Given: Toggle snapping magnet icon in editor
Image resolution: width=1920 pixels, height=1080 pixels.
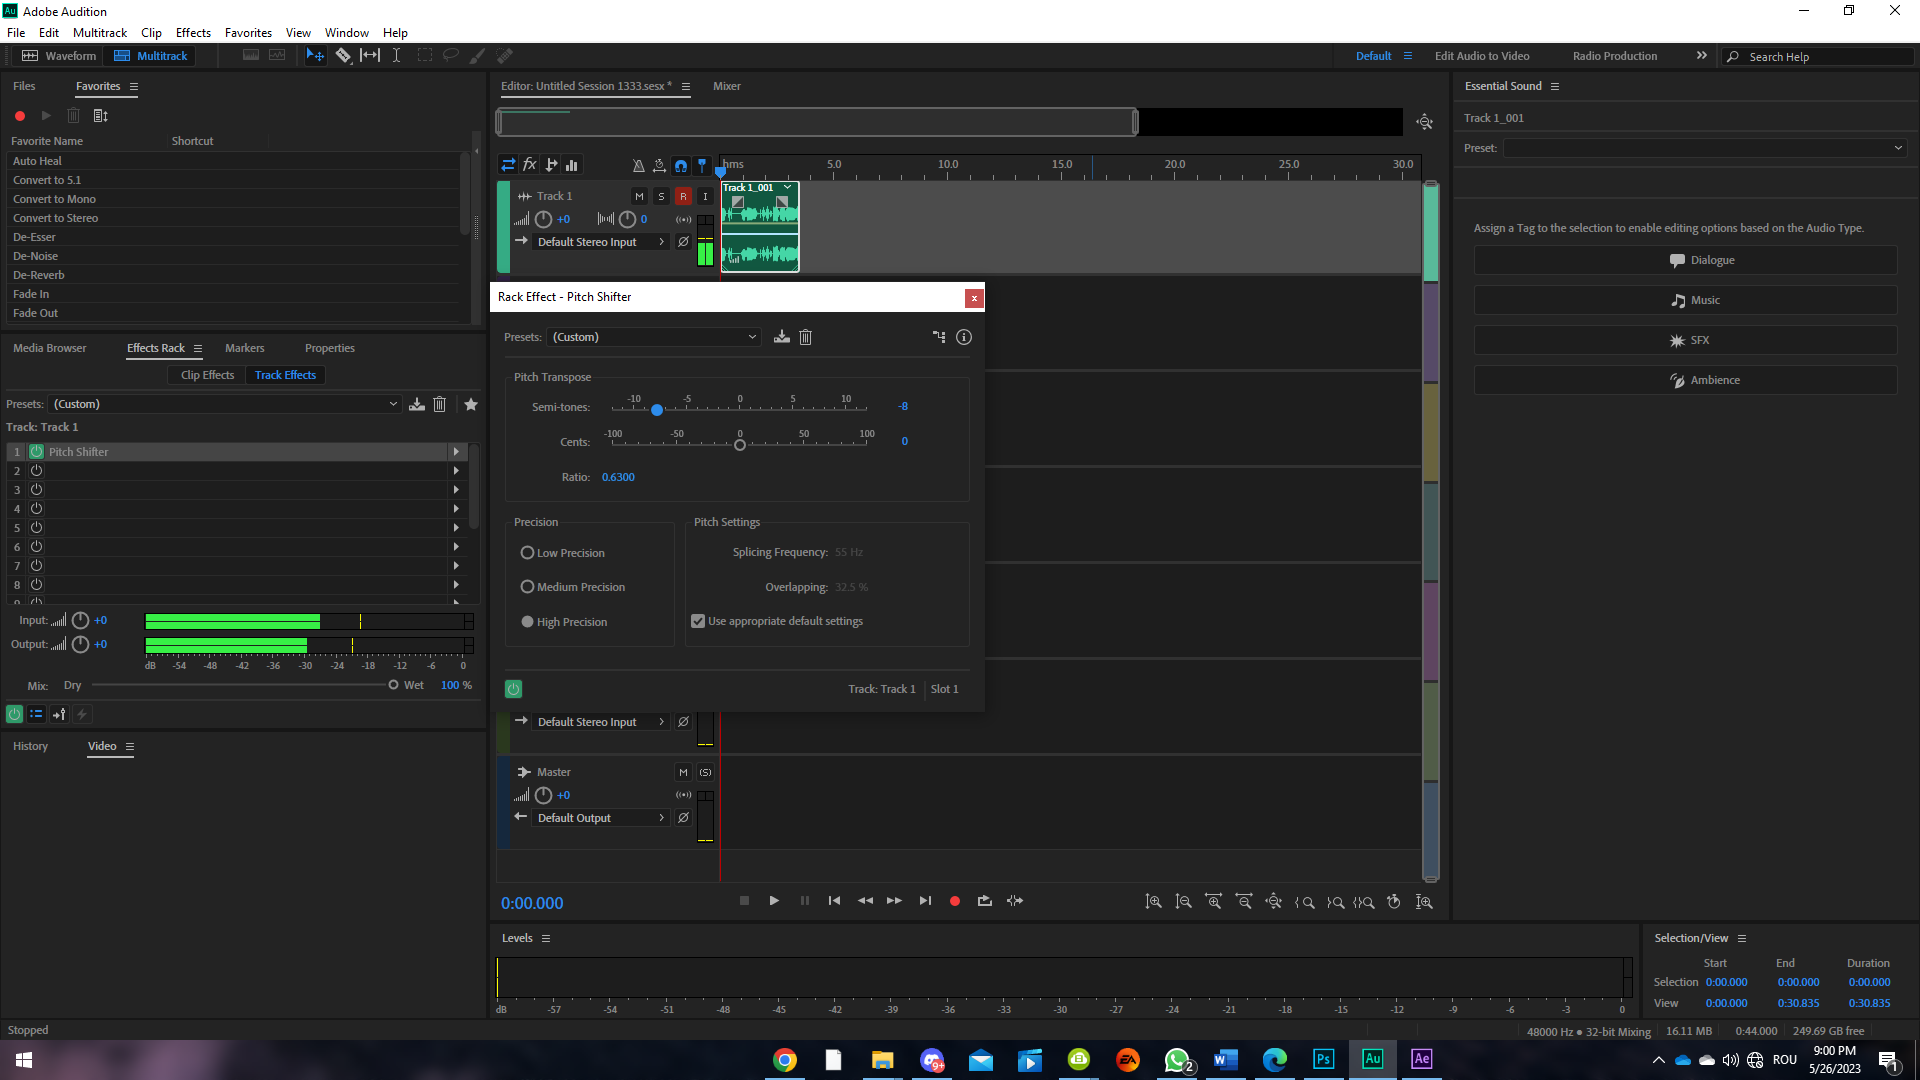Looking at the screenshot, I should pyautogui.click(x=681, y=166).
